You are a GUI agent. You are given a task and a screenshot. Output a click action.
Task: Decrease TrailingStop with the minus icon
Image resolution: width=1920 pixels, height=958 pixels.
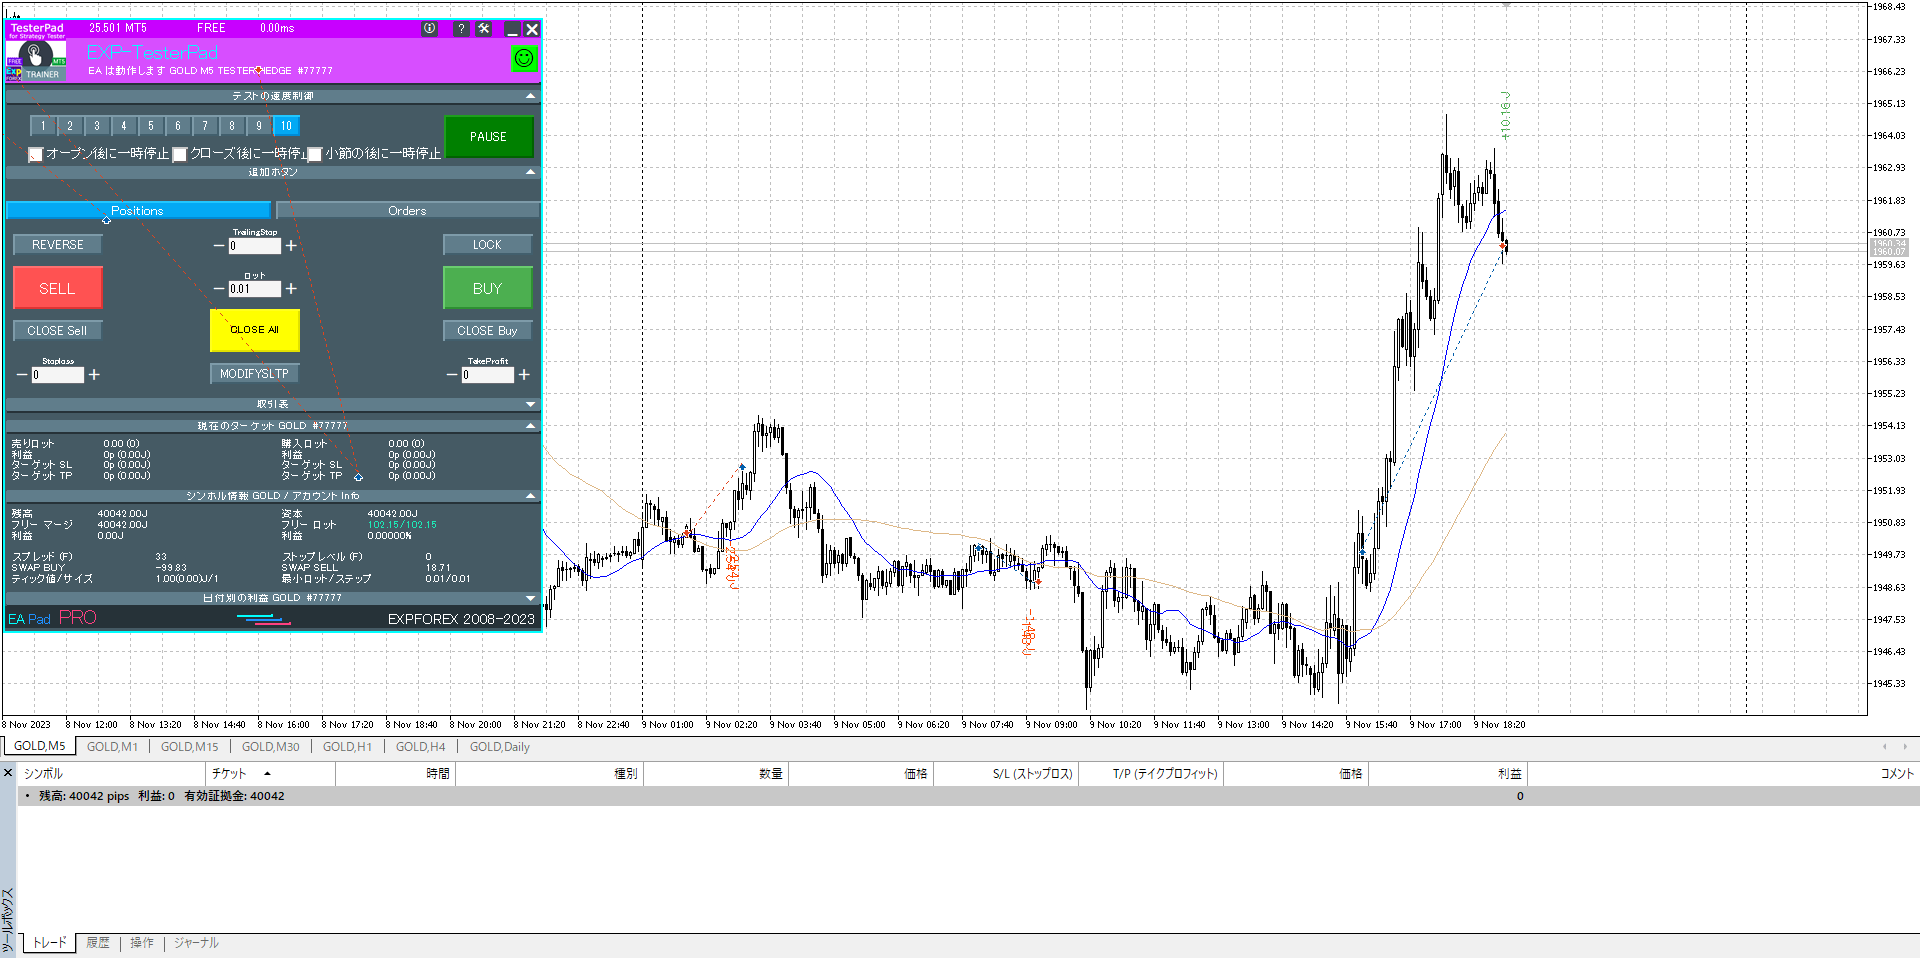pos(219,246)
